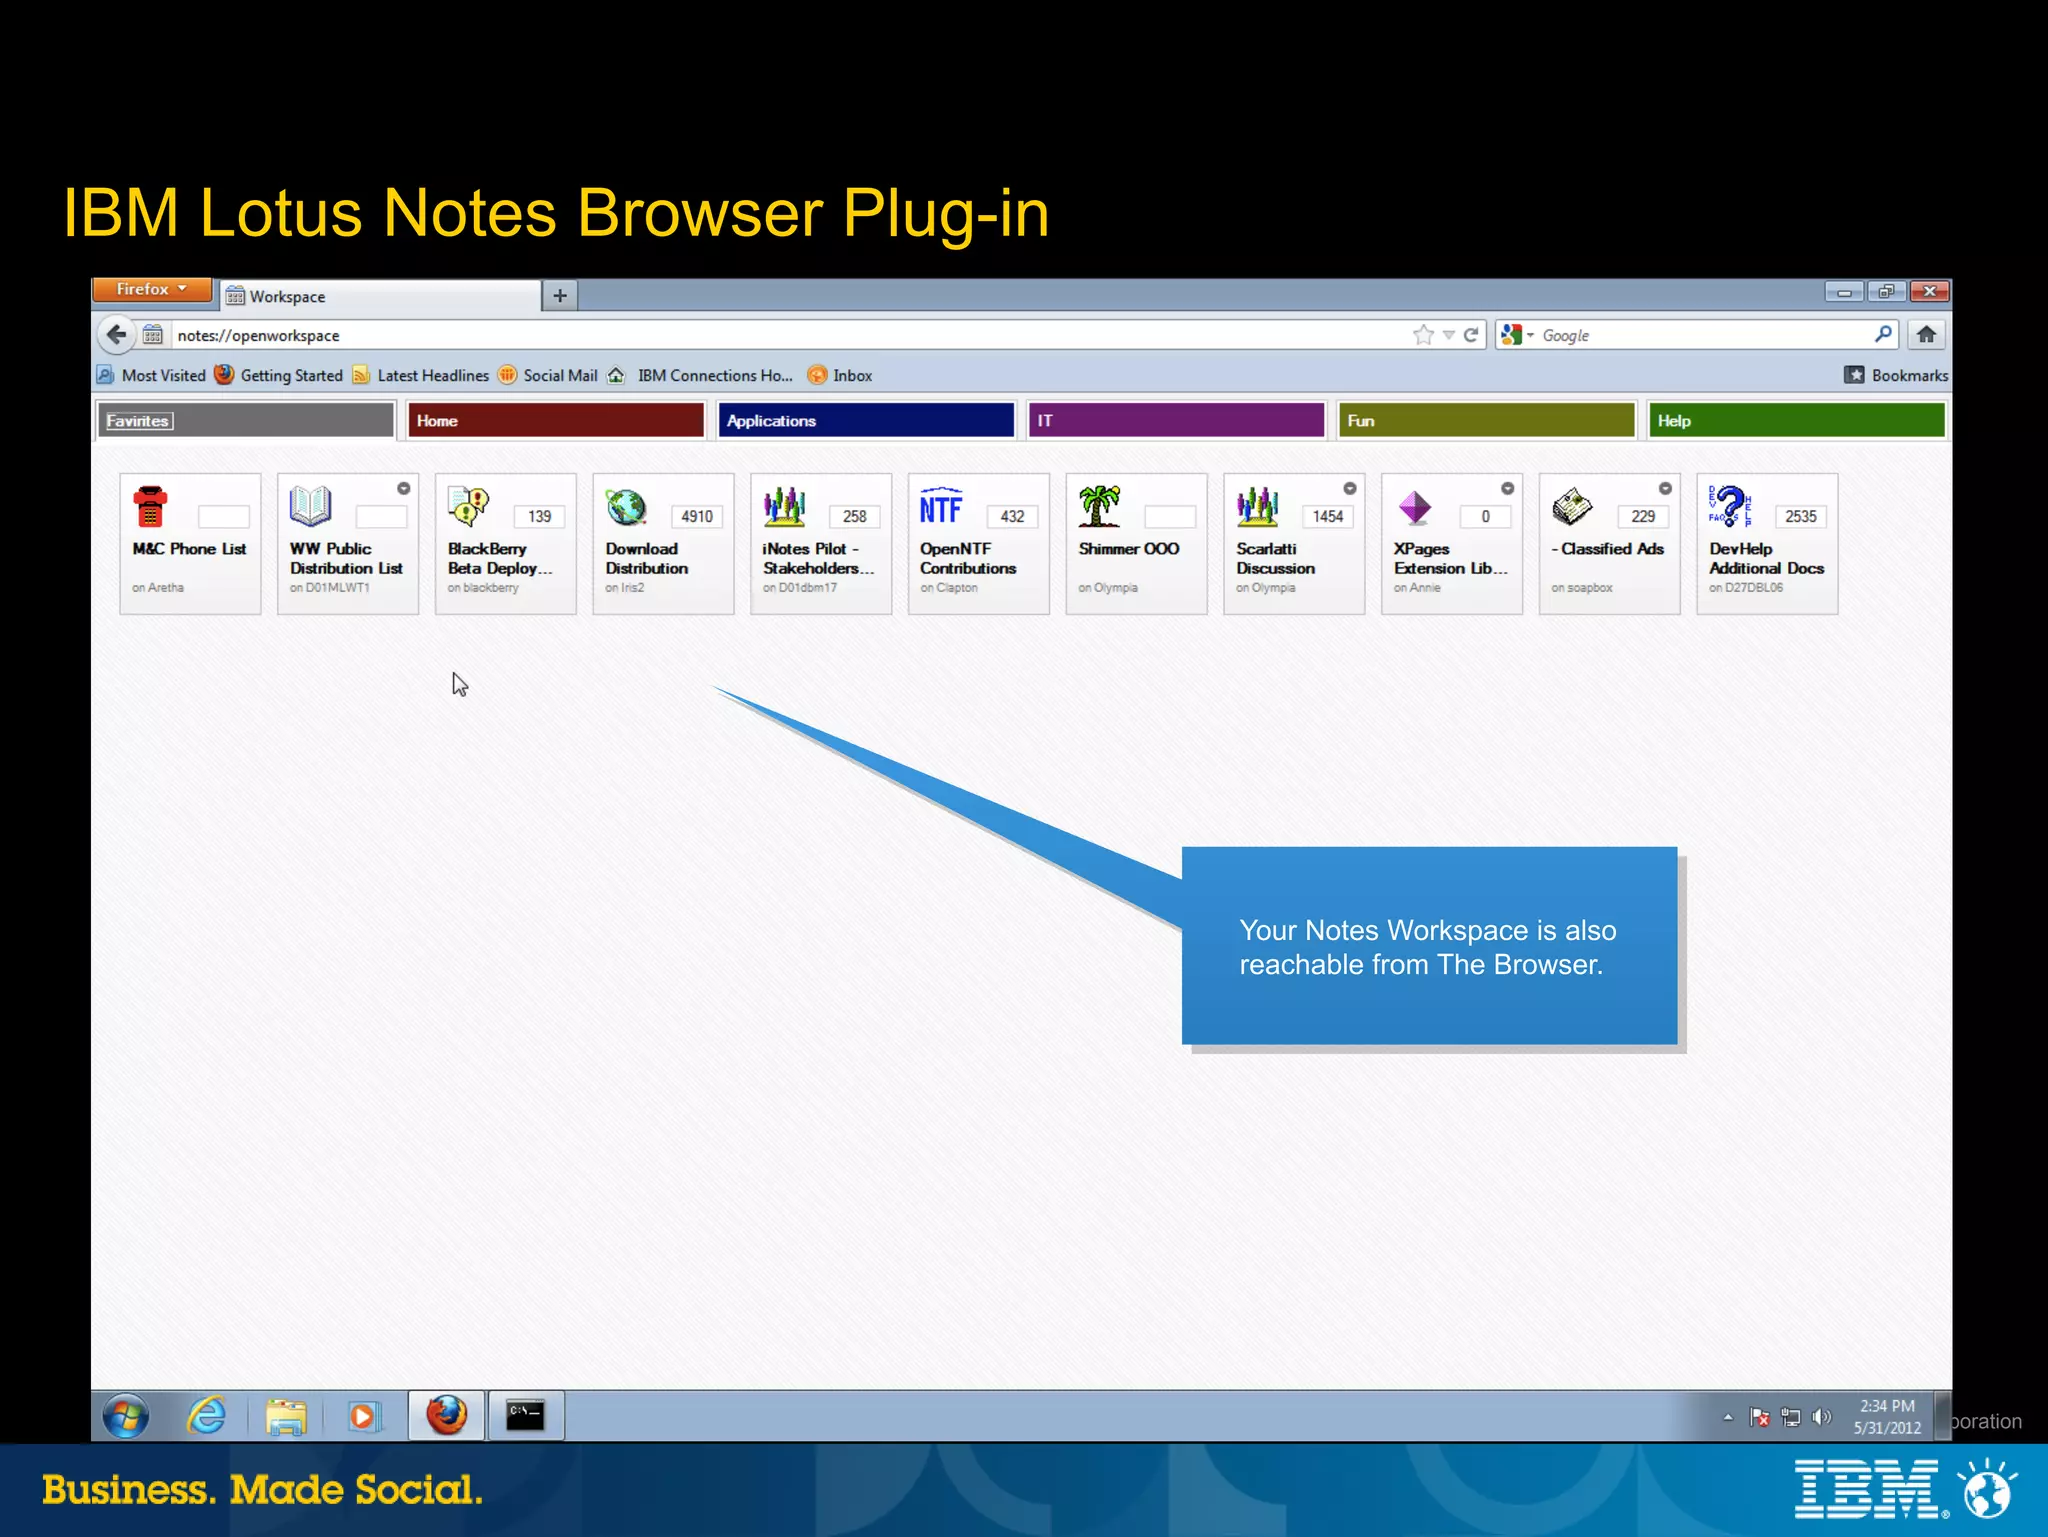This screenshot has width=2048, height=1537.
Task: Click unread count 139 on BlackBerry tile
Action: click(x=540, y=516)
